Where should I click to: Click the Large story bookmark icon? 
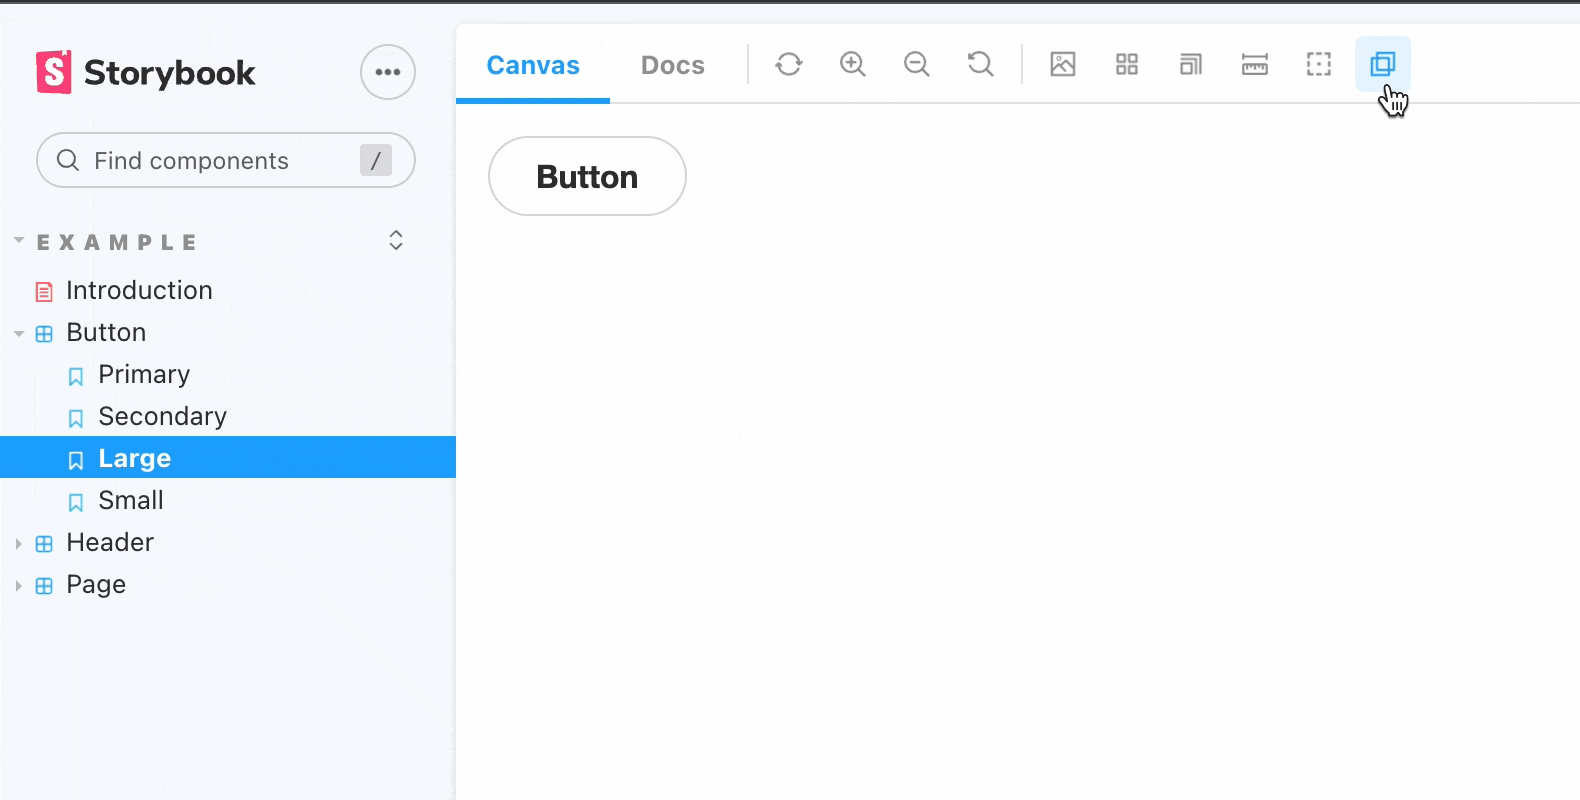76,460
